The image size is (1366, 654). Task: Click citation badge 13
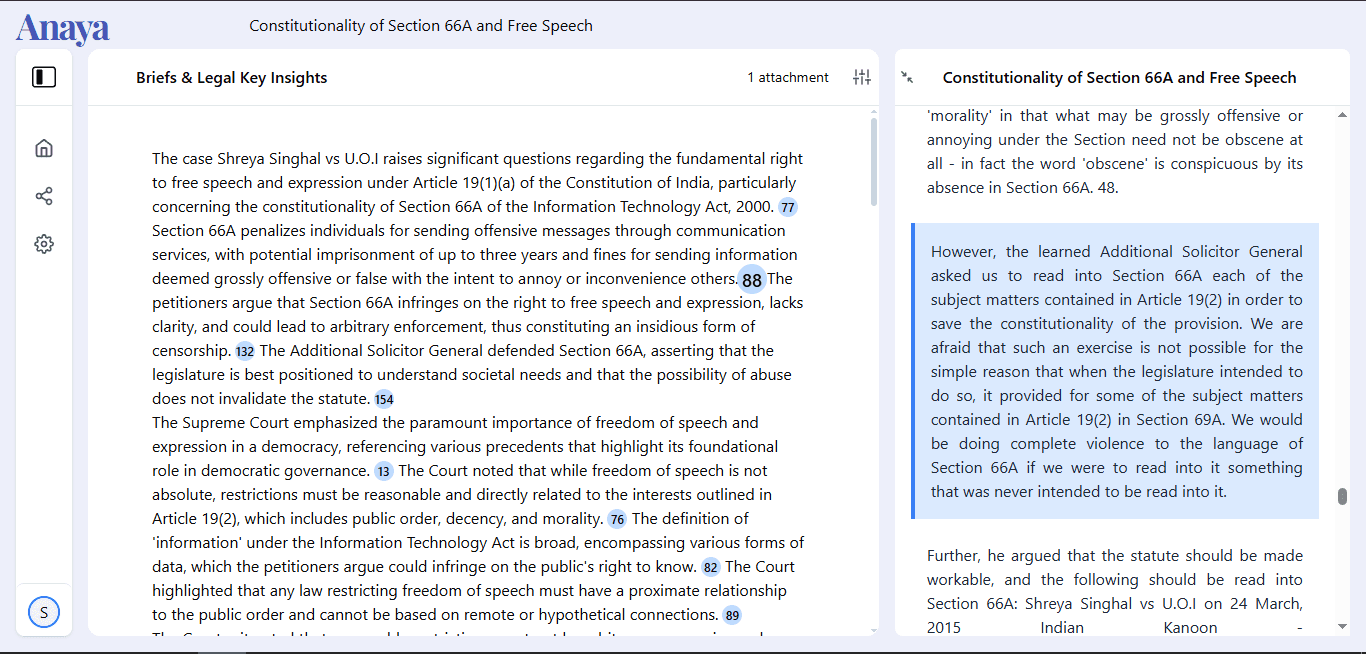click(x=384, y=471)
